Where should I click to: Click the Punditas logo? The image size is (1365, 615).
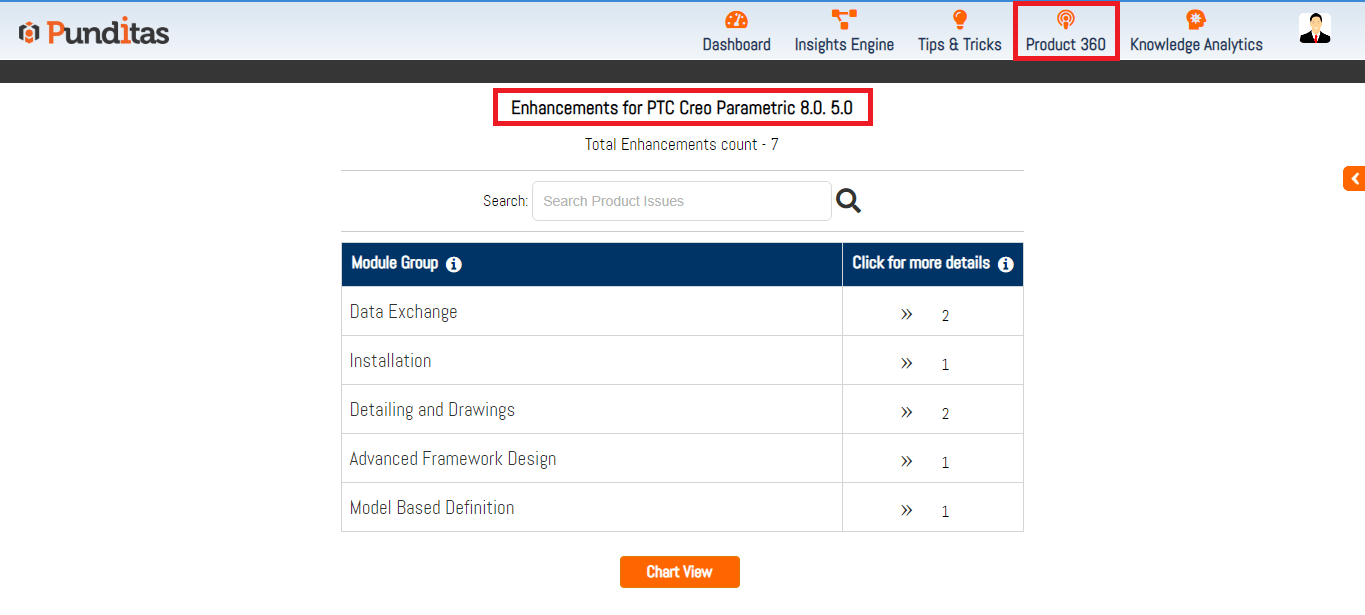(94, 32)
